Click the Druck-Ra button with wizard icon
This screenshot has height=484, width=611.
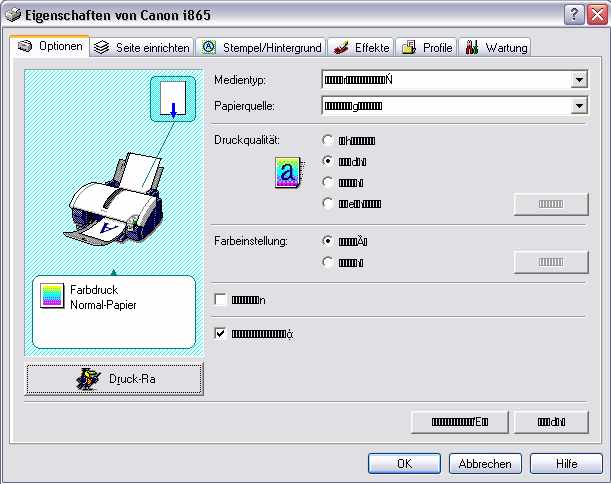[x=114, y=379]
